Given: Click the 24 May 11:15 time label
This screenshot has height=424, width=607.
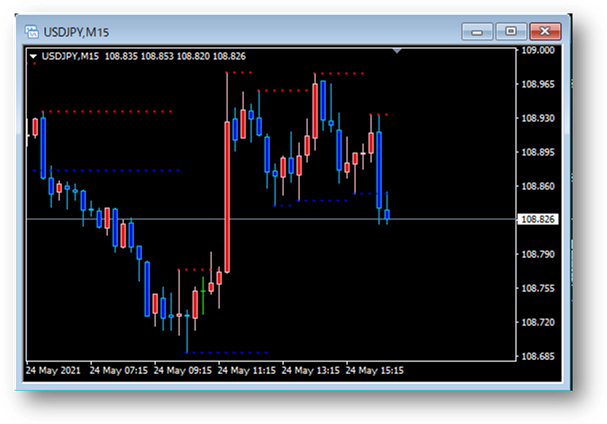Looking at the screenshot, I should (x=247, y=371).
